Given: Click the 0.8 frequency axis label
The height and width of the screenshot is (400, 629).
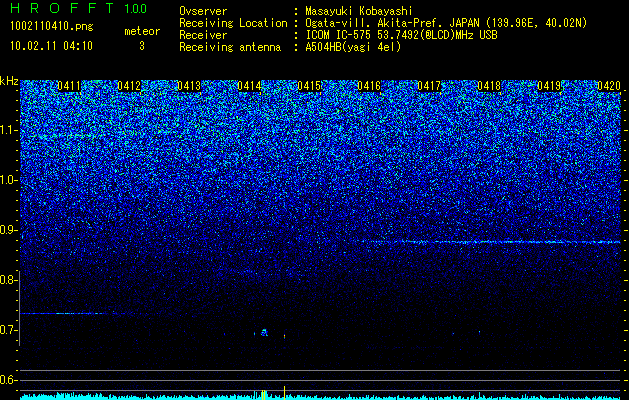Looking at the screenshot, I should [8, 280].
